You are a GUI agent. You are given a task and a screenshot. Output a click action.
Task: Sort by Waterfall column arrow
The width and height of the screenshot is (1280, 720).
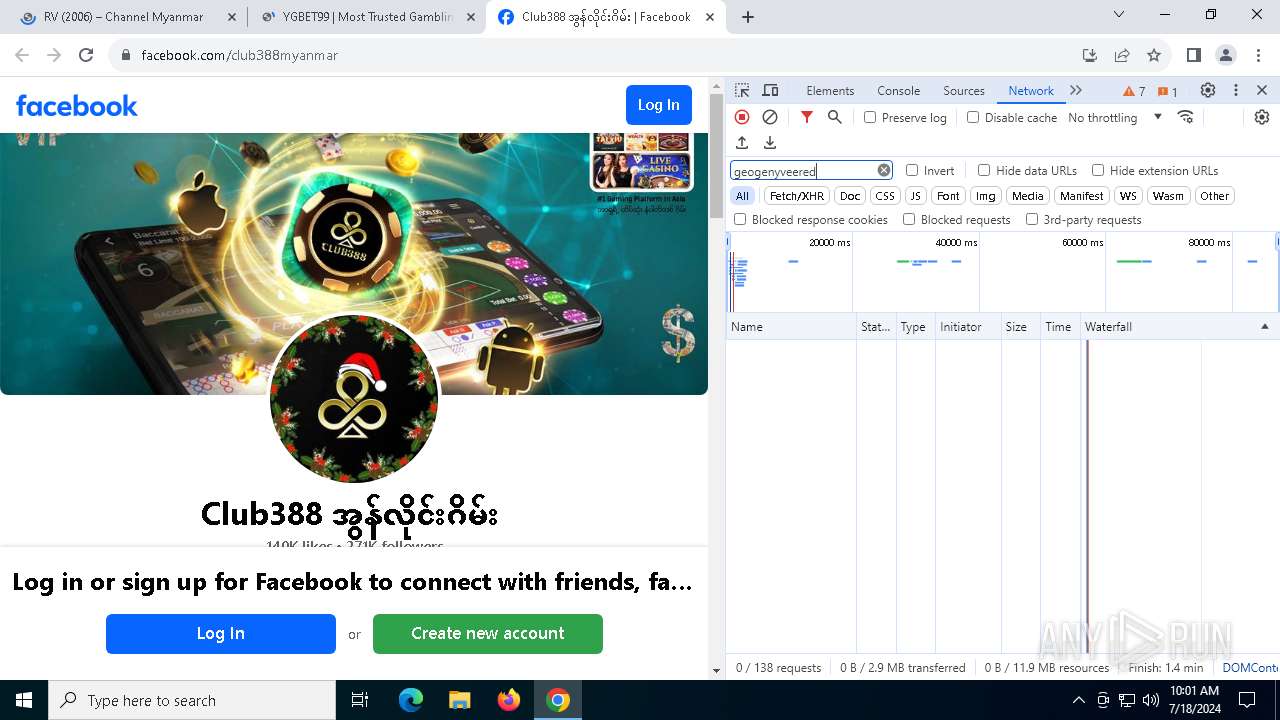coord(1264,327)
